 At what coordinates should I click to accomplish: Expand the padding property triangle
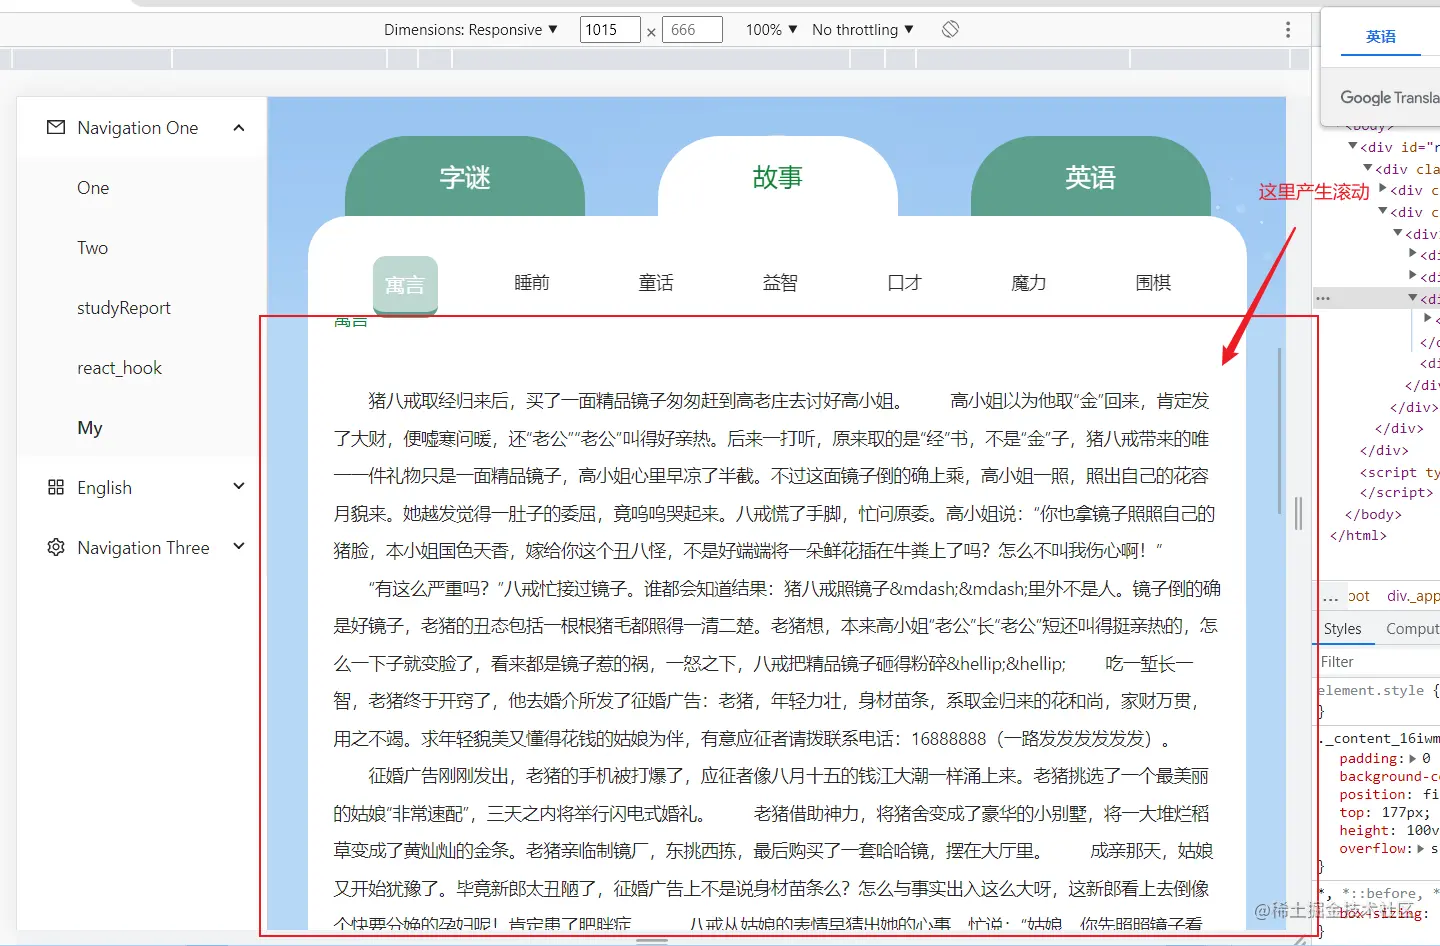pos(1413,758)
